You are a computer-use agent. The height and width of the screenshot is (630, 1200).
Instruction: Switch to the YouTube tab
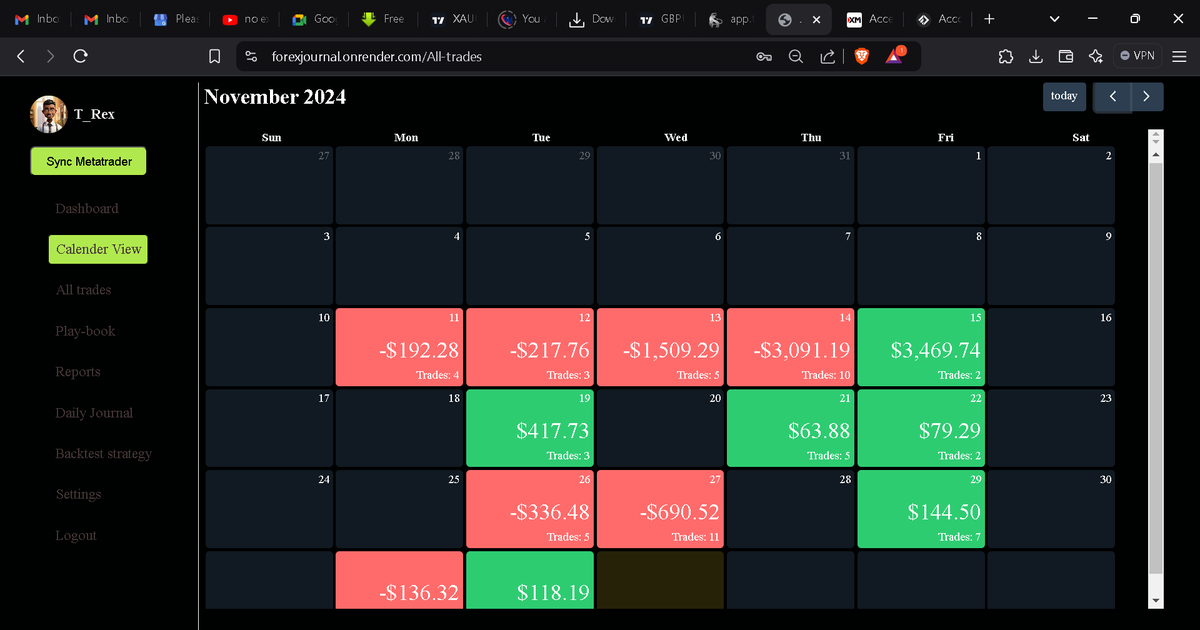tap(245, 19)
